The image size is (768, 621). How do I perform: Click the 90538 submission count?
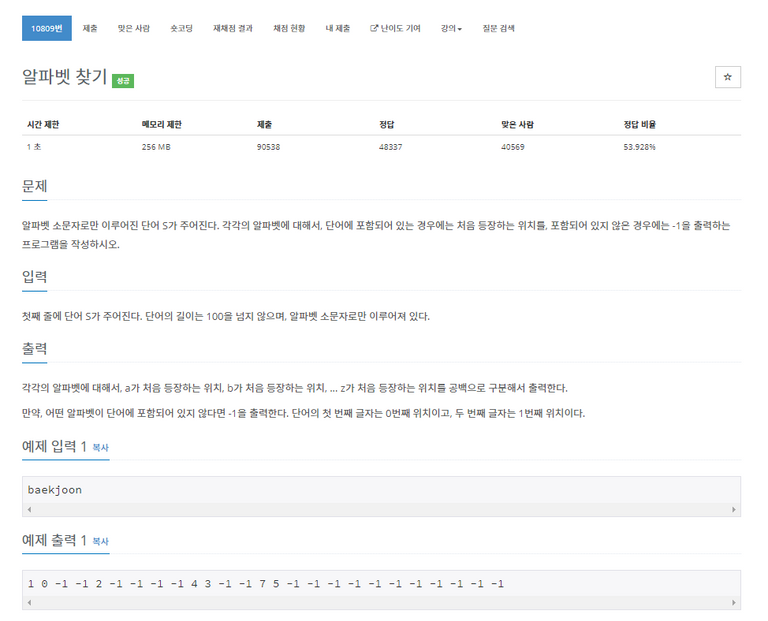268,147
